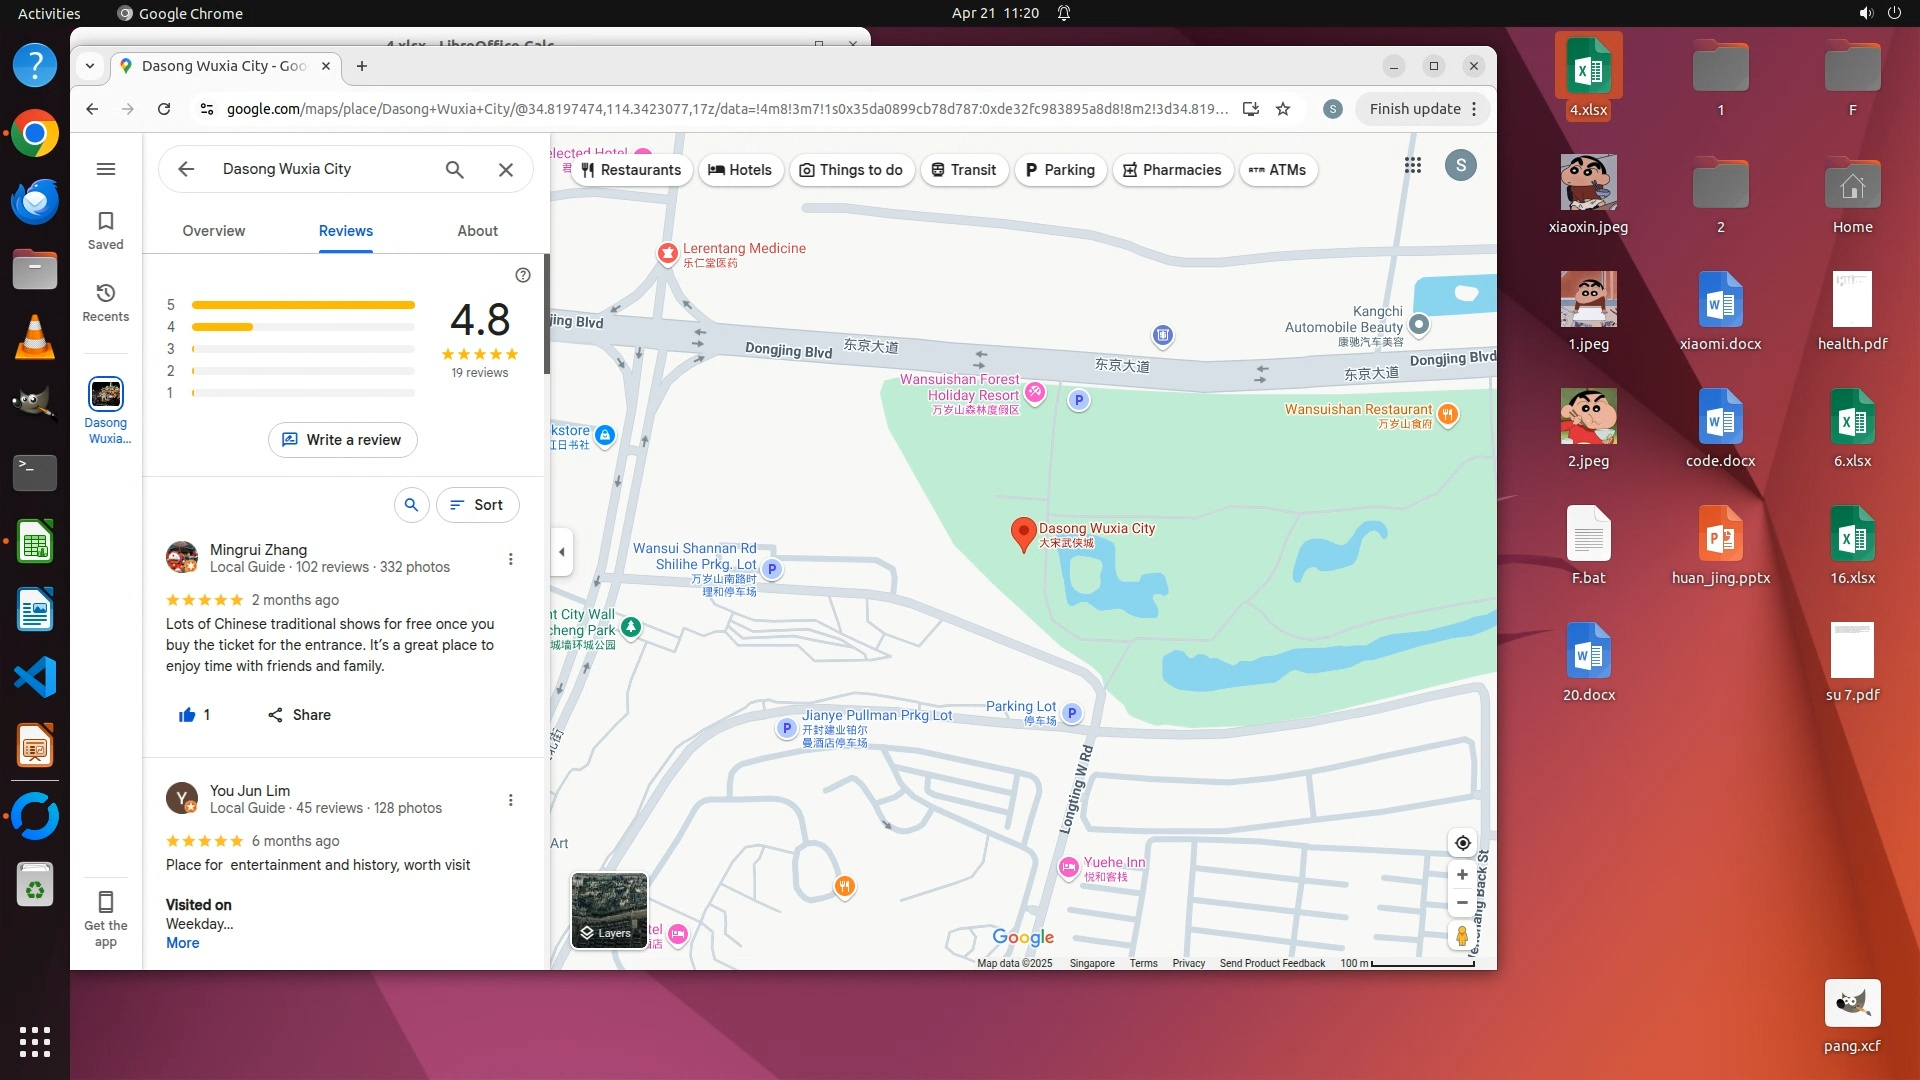Like Mingrui Zhang's review with thumbs up
This screenshot has width=1920, height=1080.
[187, 715]
